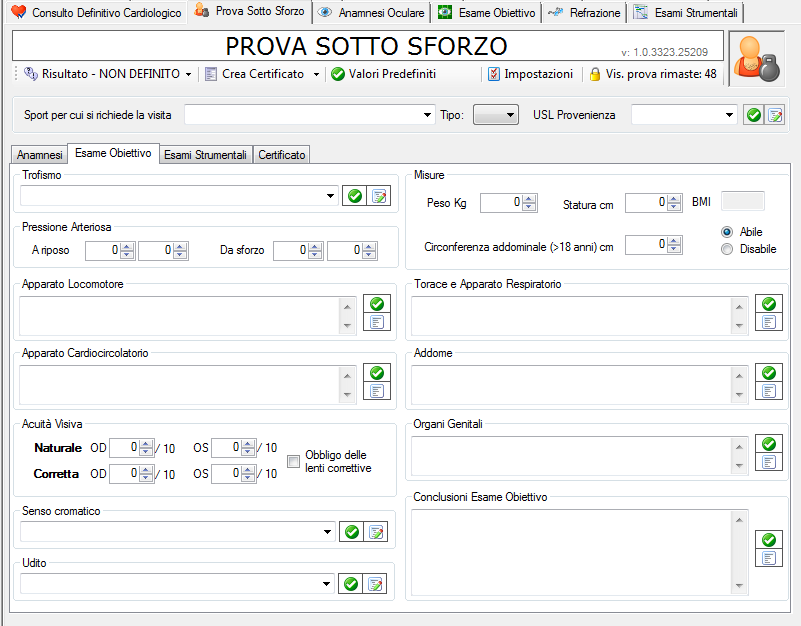Select the Abile radio button
The height and width of the screenshot is (626, 801).
[727, 231]
